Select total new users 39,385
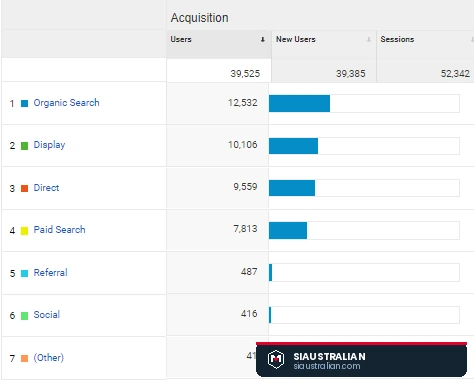Viewport: 474px width, 384px height. [x=351, y=73]
